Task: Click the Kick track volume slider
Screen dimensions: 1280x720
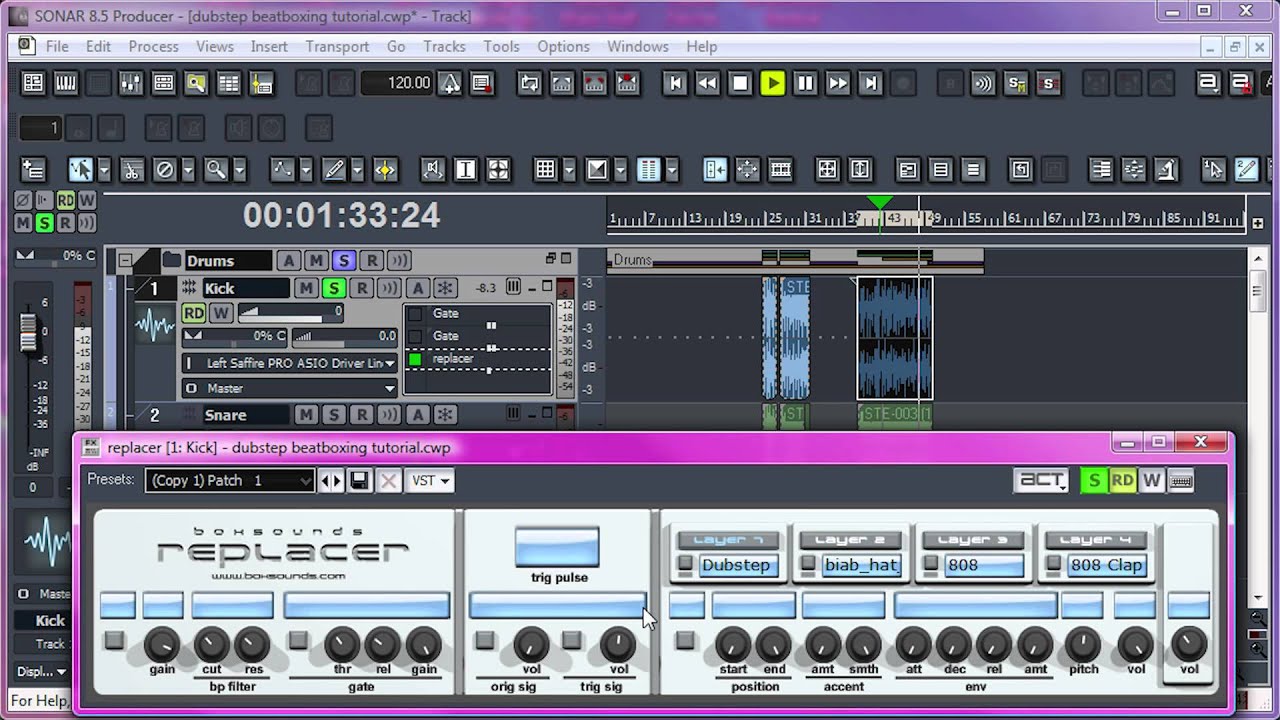Action: (290, 313)
